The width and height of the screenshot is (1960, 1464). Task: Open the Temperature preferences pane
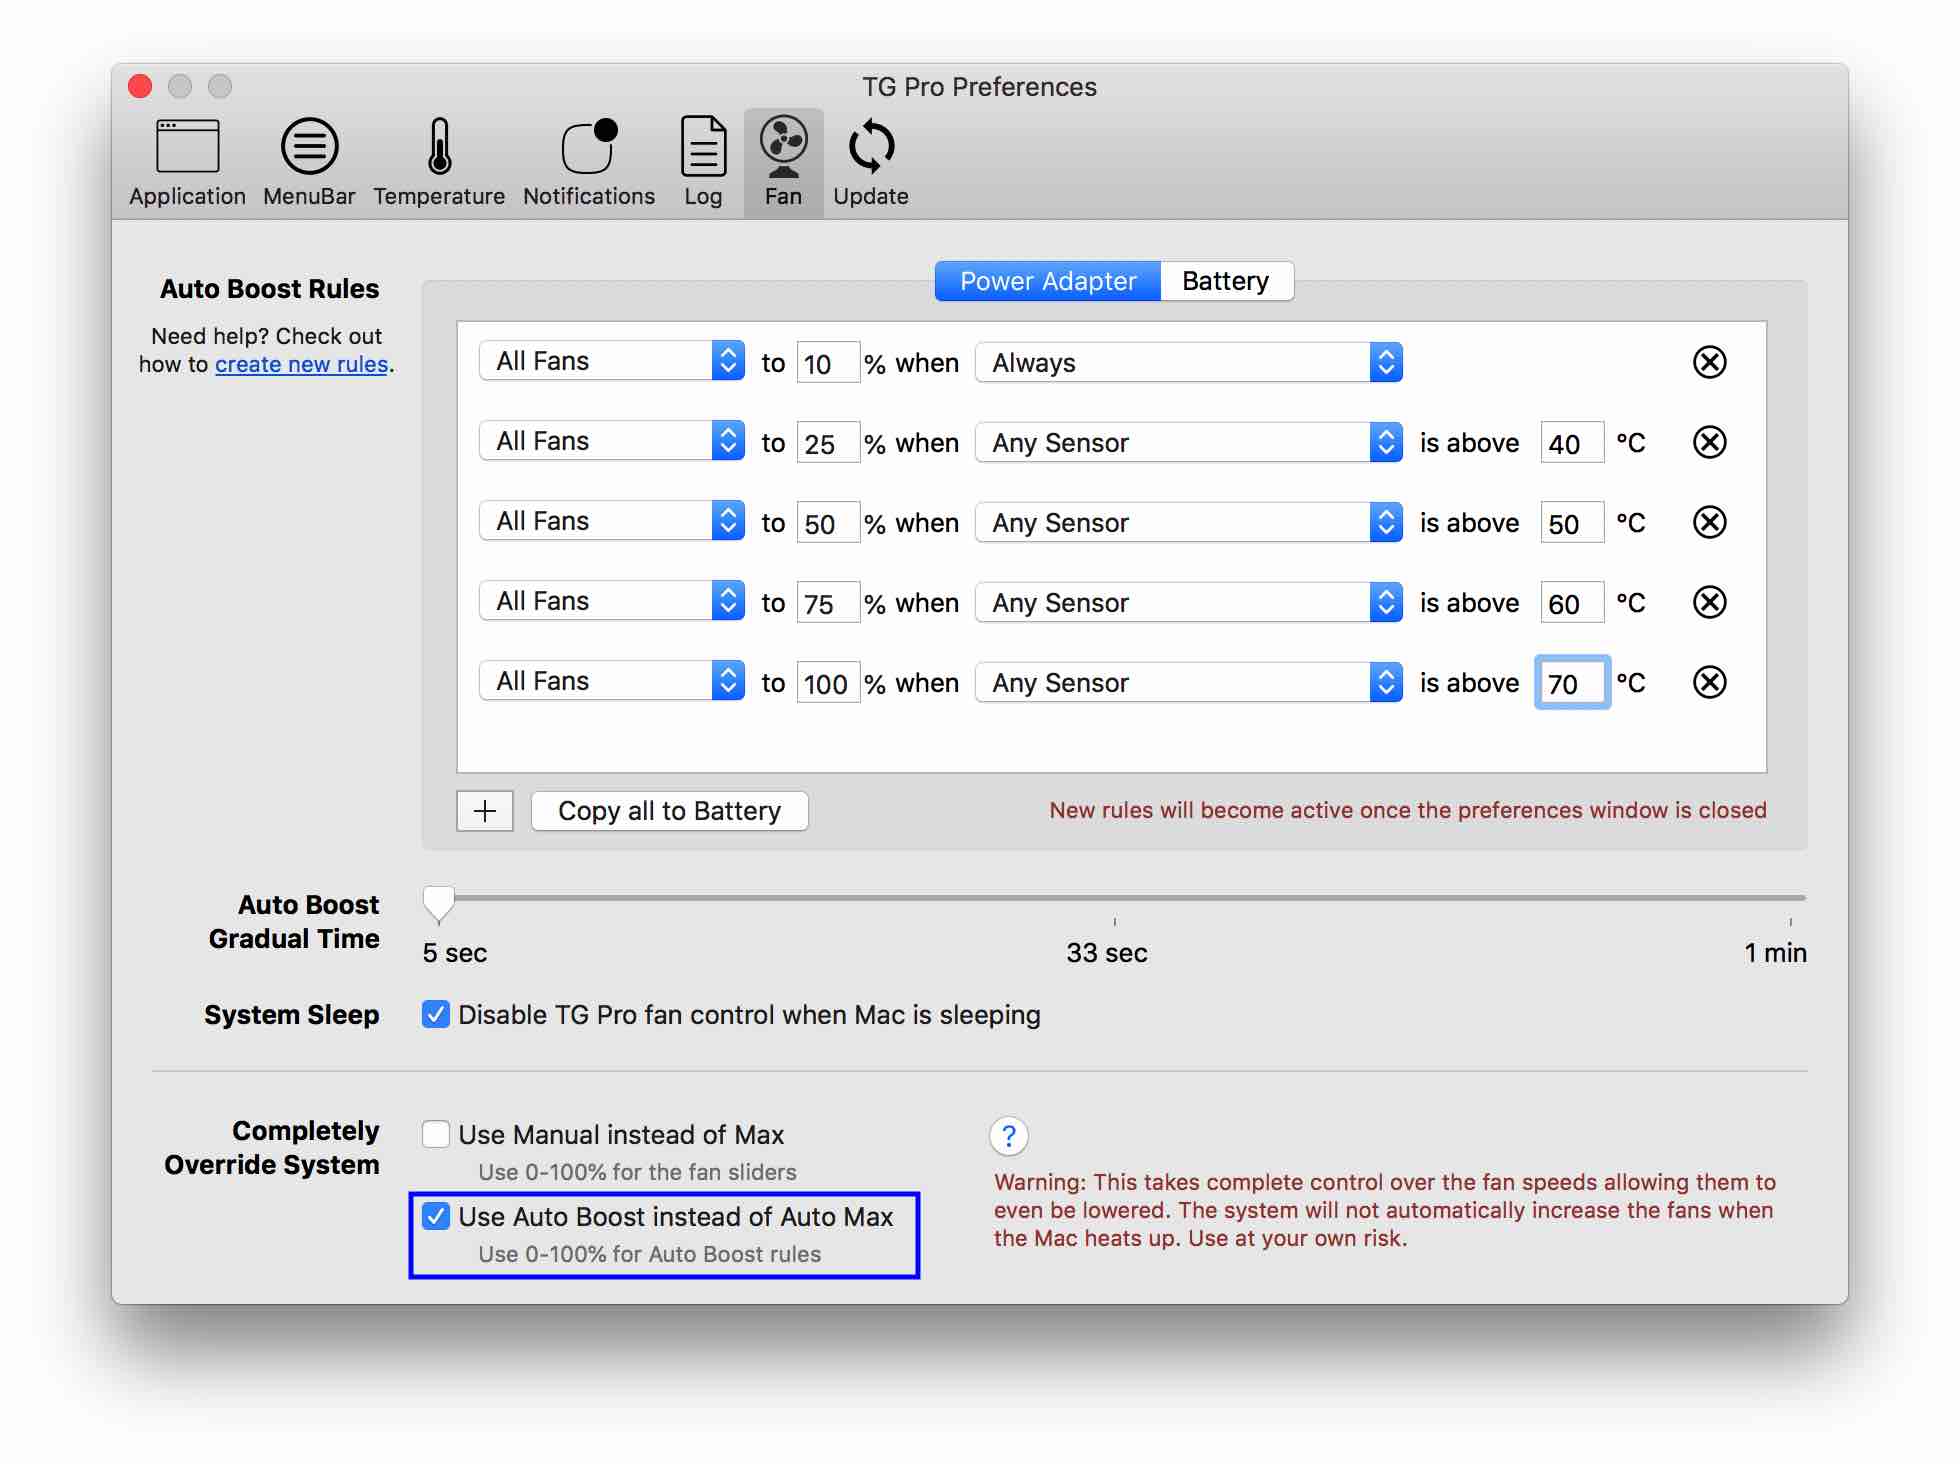(439, 162)
